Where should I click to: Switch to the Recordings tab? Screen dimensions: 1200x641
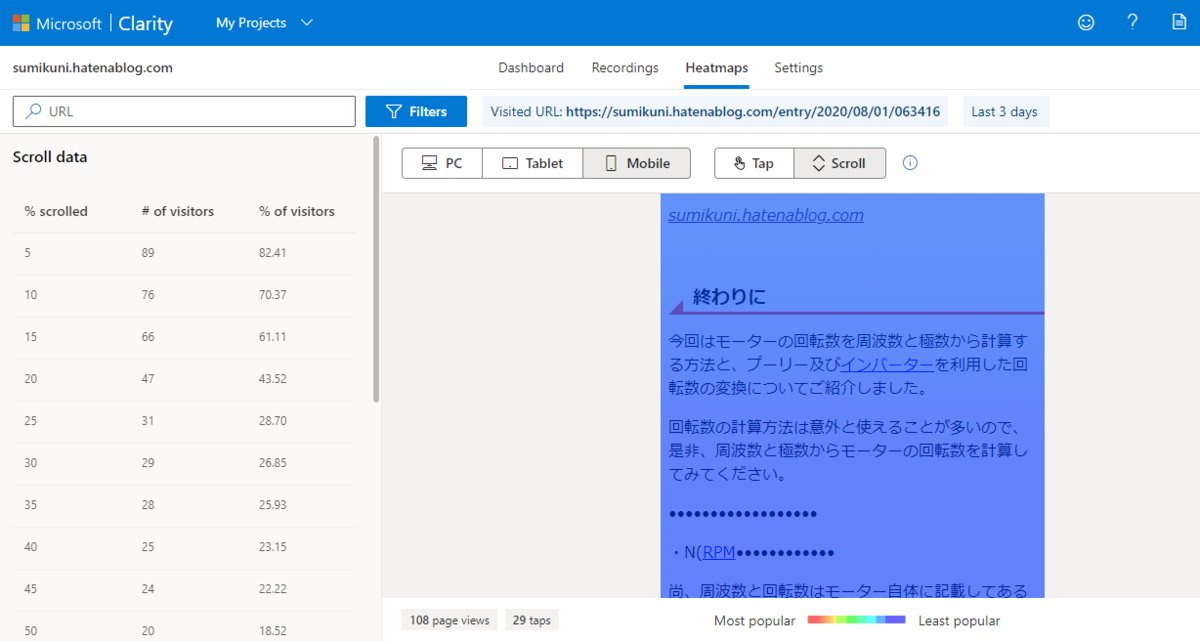(x=624, y=67)
